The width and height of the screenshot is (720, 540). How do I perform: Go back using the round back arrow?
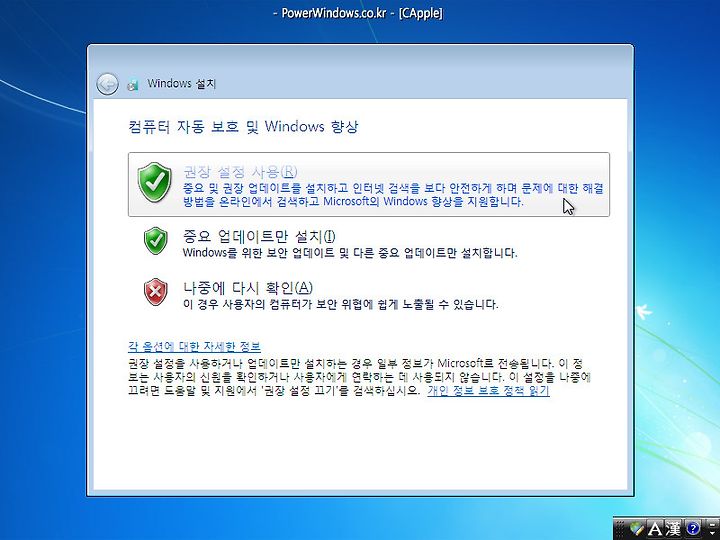[x=107, y=84]
